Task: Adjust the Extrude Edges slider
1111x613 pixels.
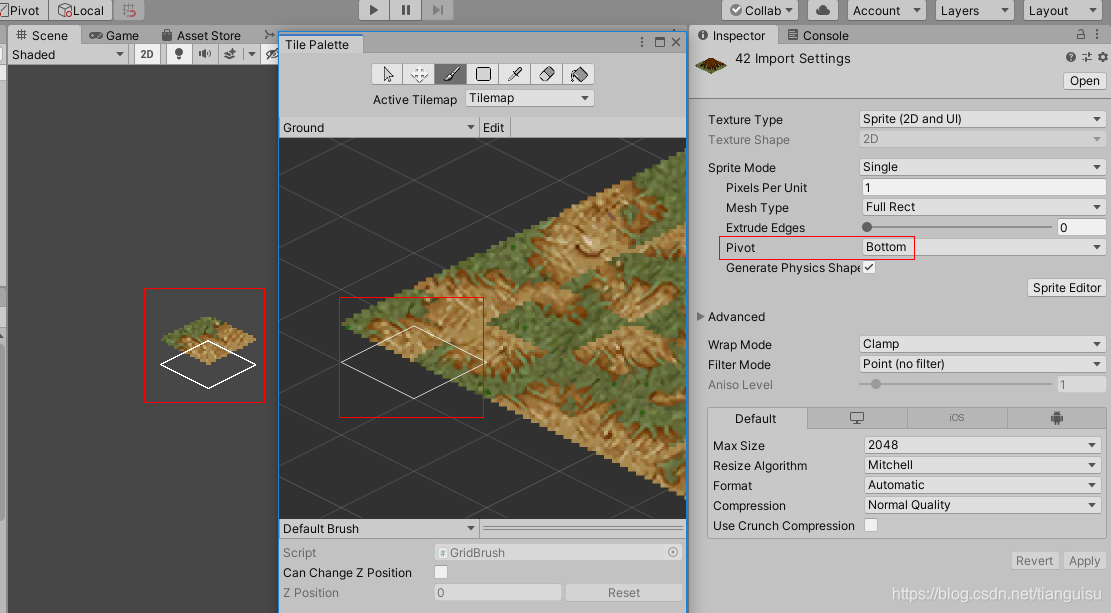Action: [x=957, y=227]
